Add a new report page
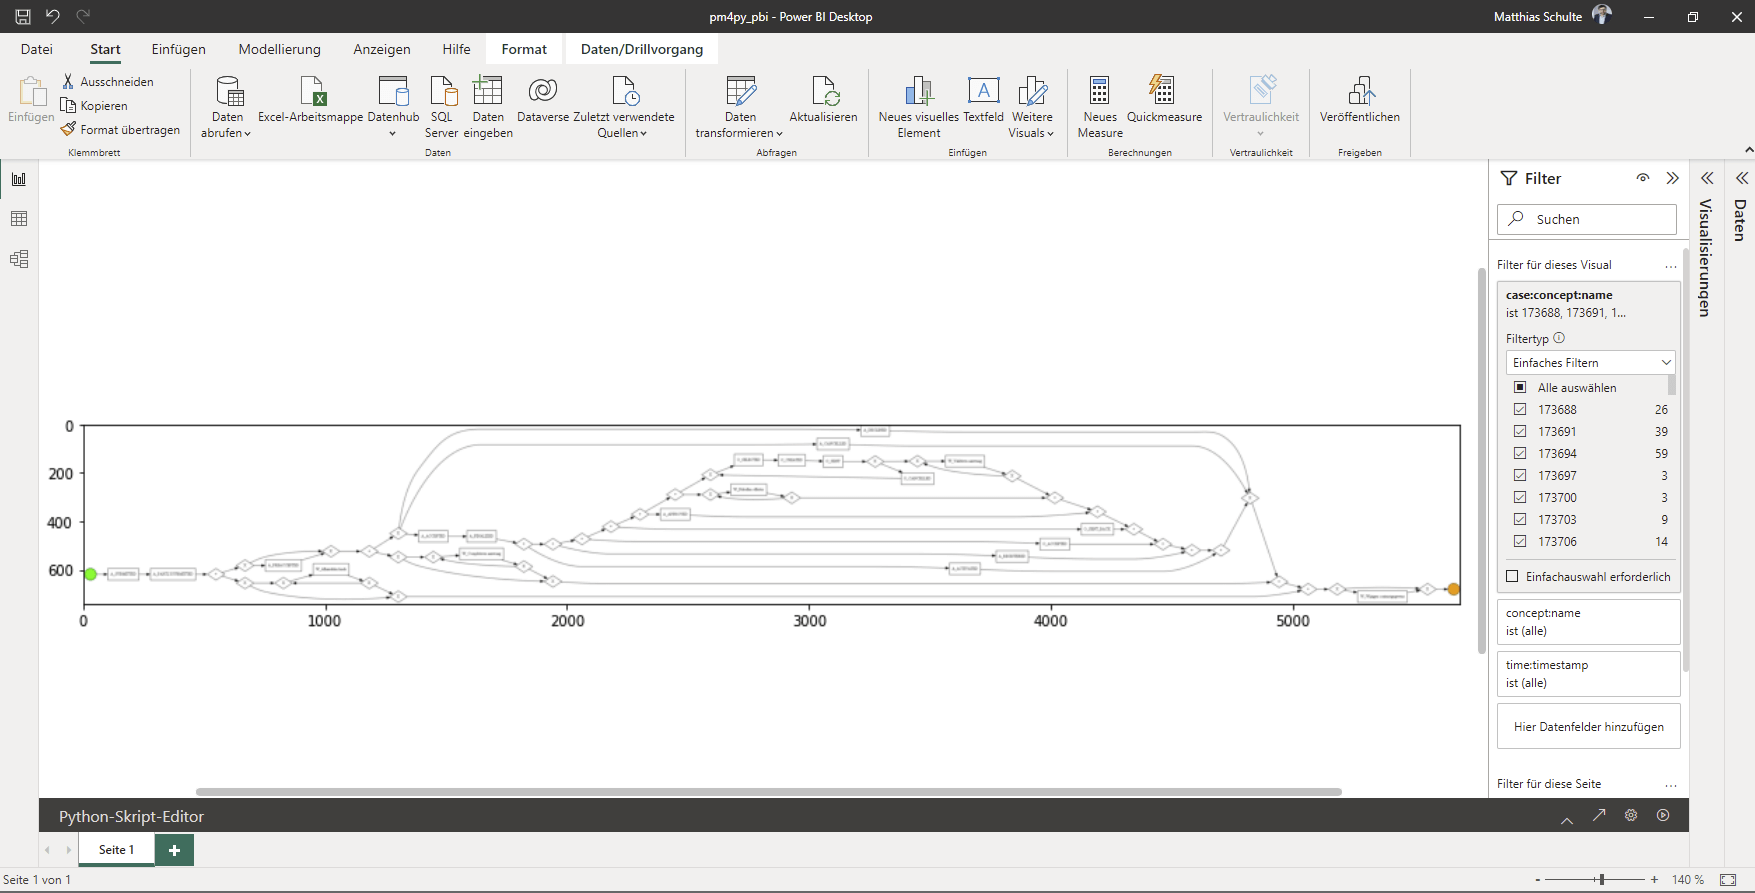Image resolution: width=1755 pixels, height=893 pixels. (x=175, y=850)
